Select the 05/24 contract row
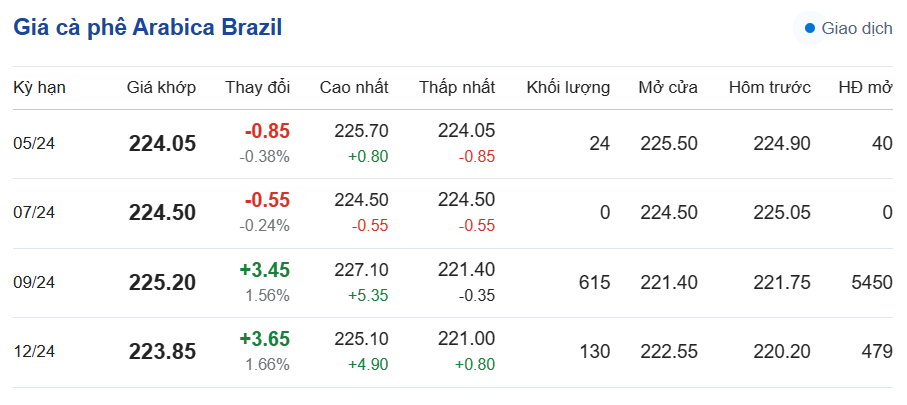Viewport: 907px width, 405px height. tap(34, 143)
